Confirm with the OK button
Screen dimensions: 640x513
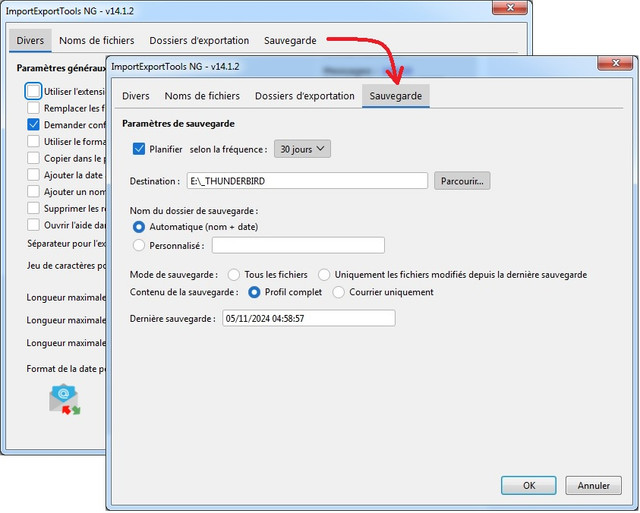click(x=529, y=485)
